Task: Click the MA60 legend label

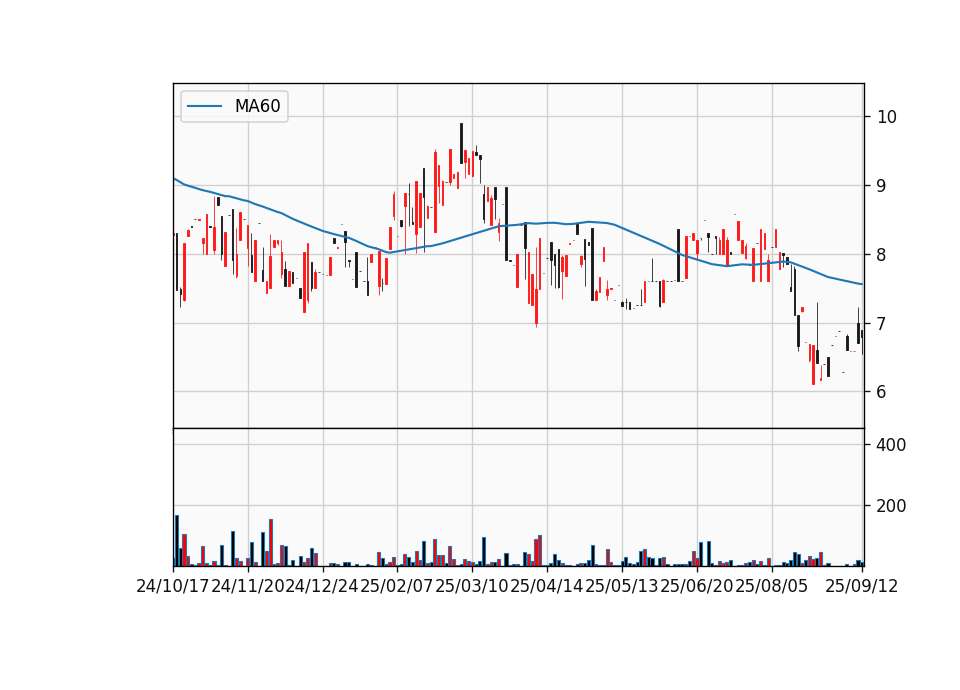Action: [x=257, y=107]
